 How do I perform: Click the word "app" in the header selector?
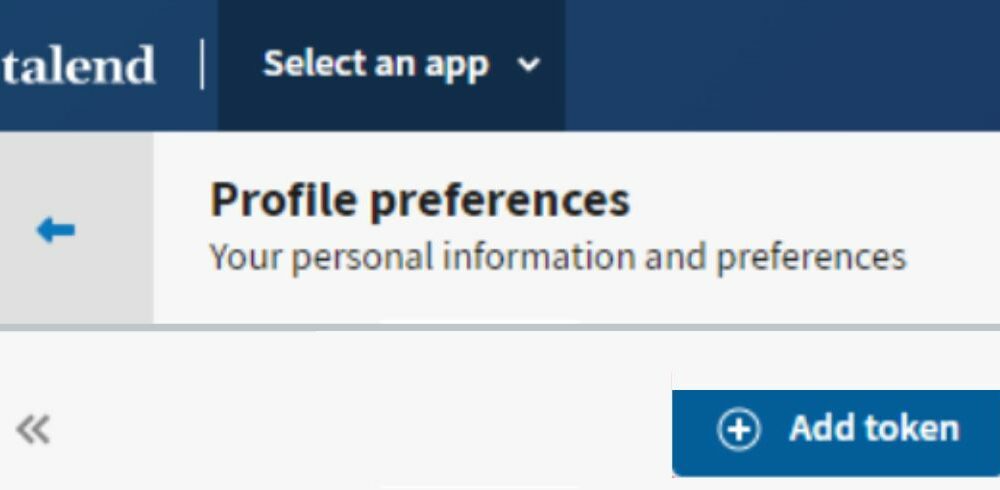(457, 67)
